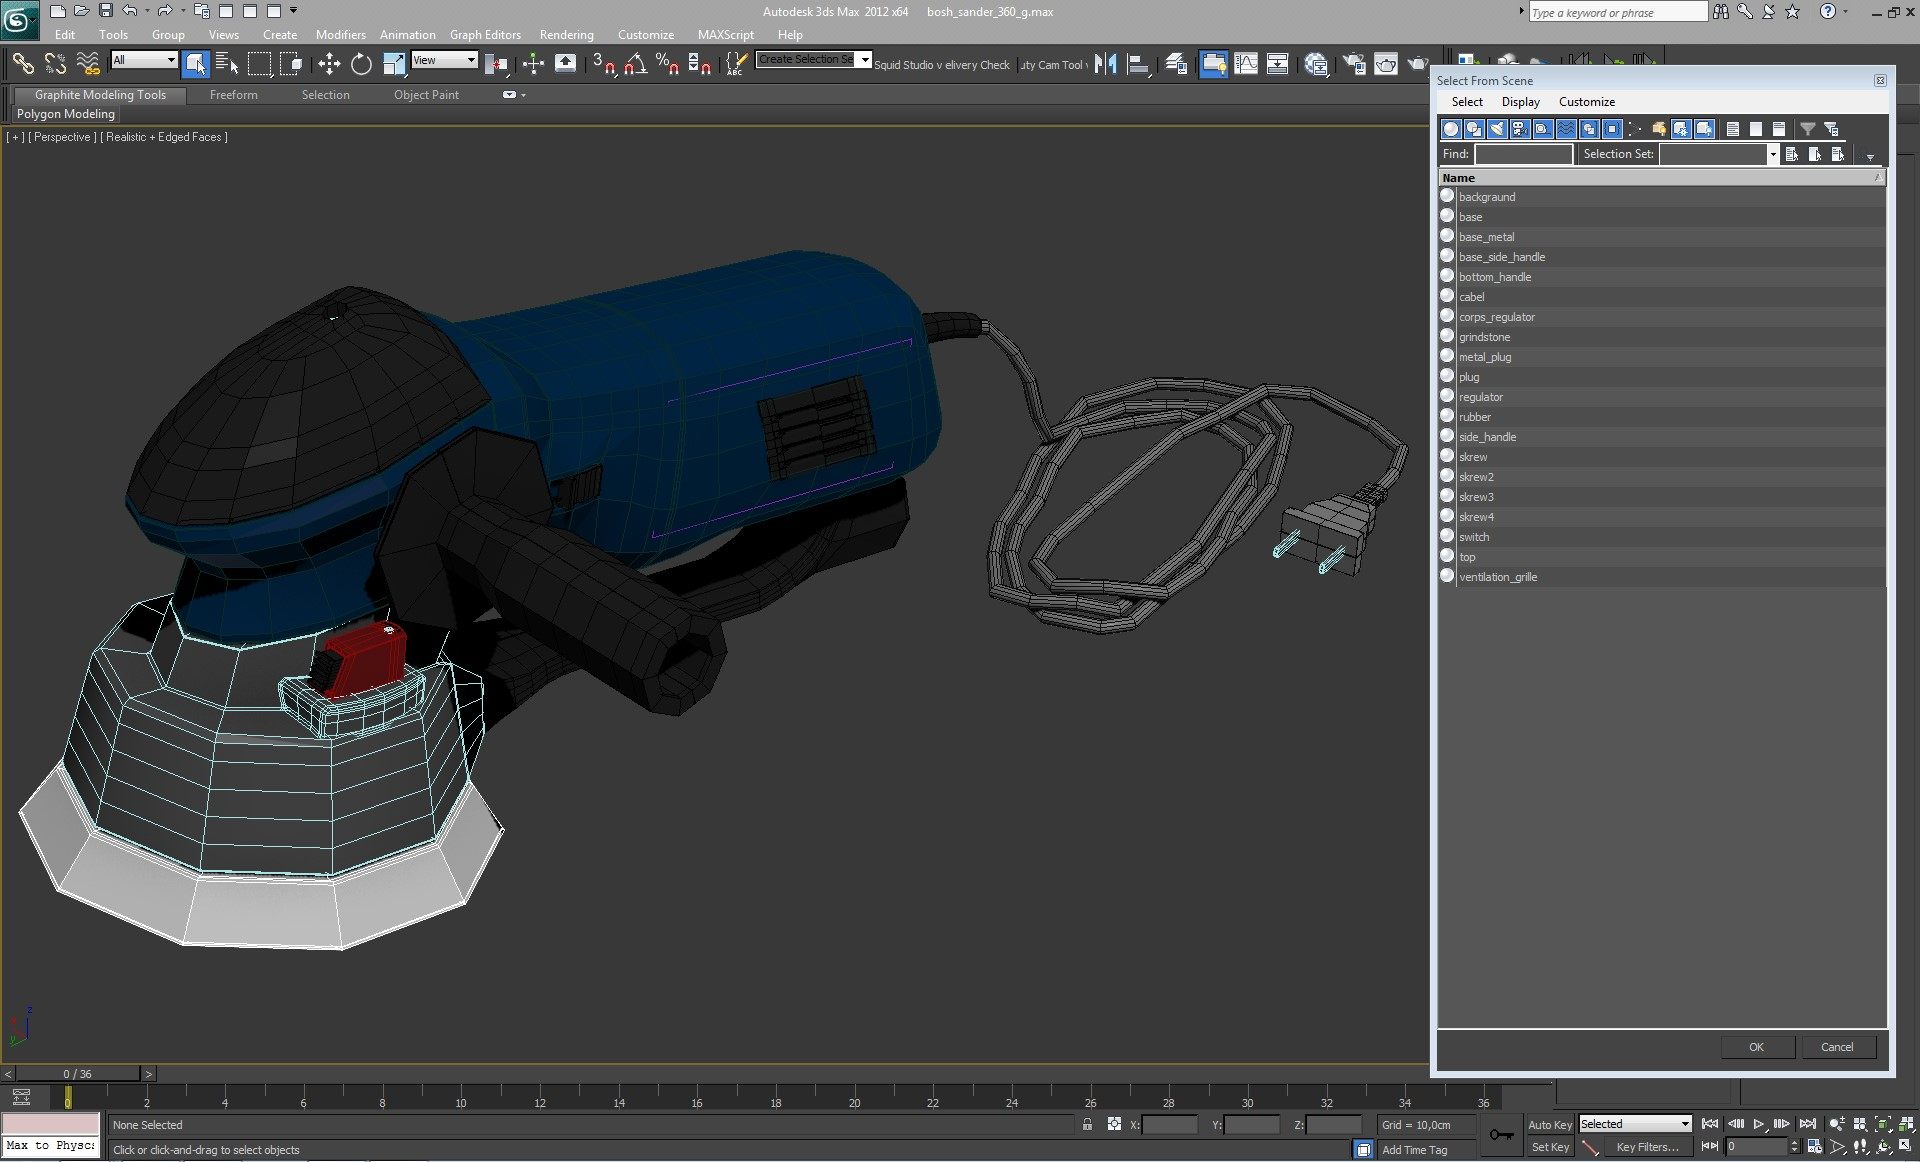This screenshot has width=1920, height=1162.
Task: Click the Rendered Frame Window teapot icon
Action: tap(1386, 64)
